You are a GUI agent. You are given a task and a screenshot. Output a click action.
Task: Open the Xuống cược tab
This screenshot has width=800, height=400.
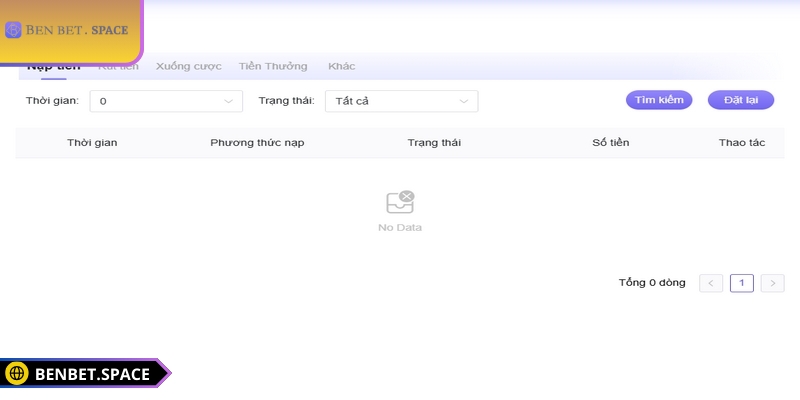pos(189,66)
